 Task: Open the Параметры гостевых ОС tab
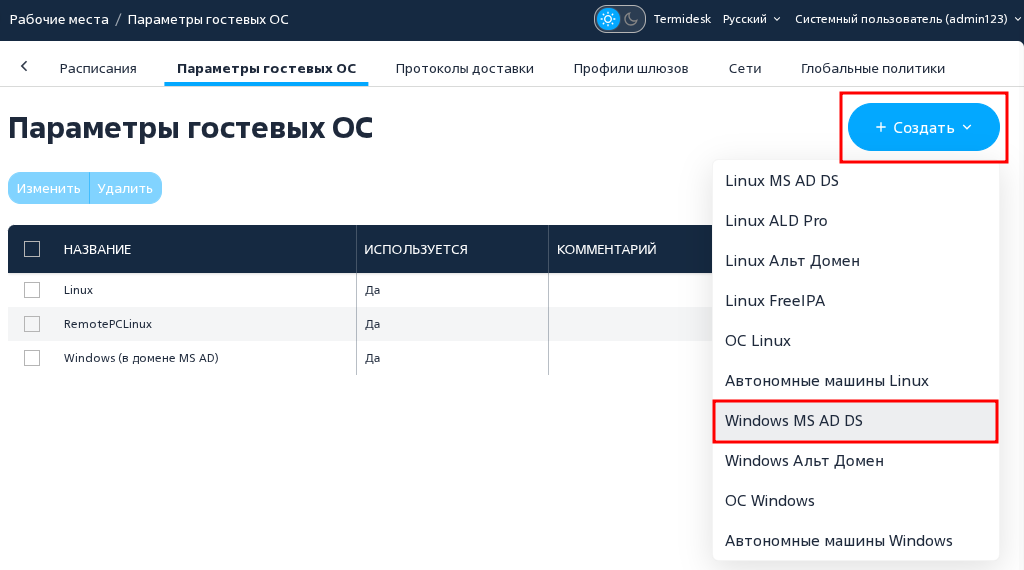click(x=266, y=69)
